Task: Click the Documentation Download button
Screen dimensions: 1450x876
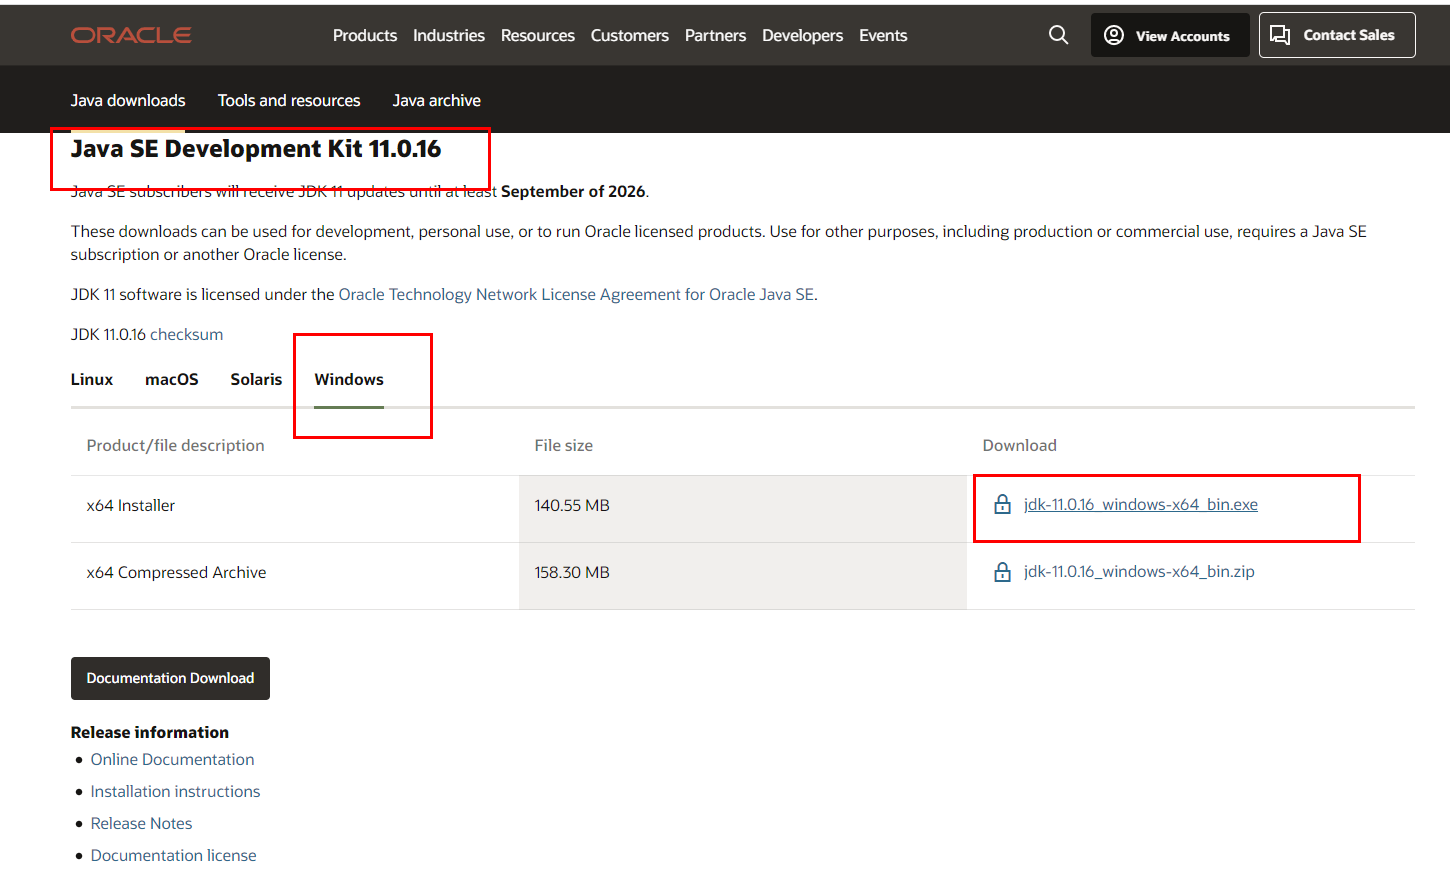Action: pos(170,678)
